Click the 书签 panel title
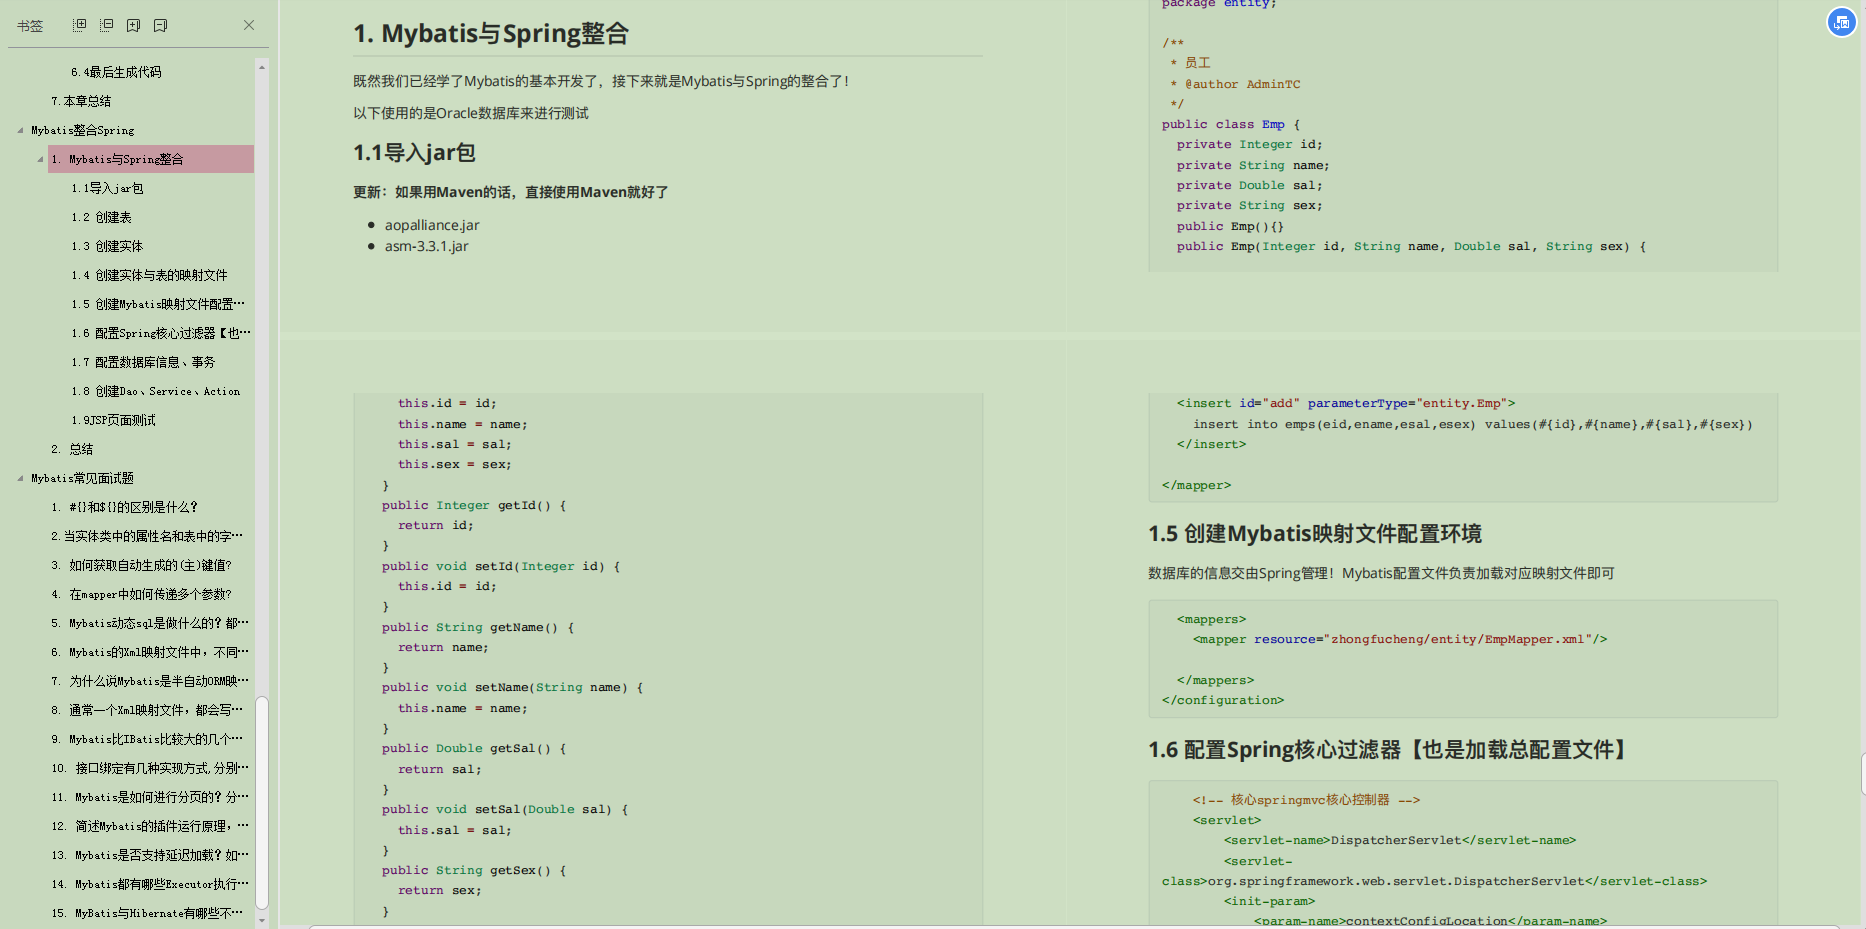The height and width of the screenshot is (929, 1866). 30,26
